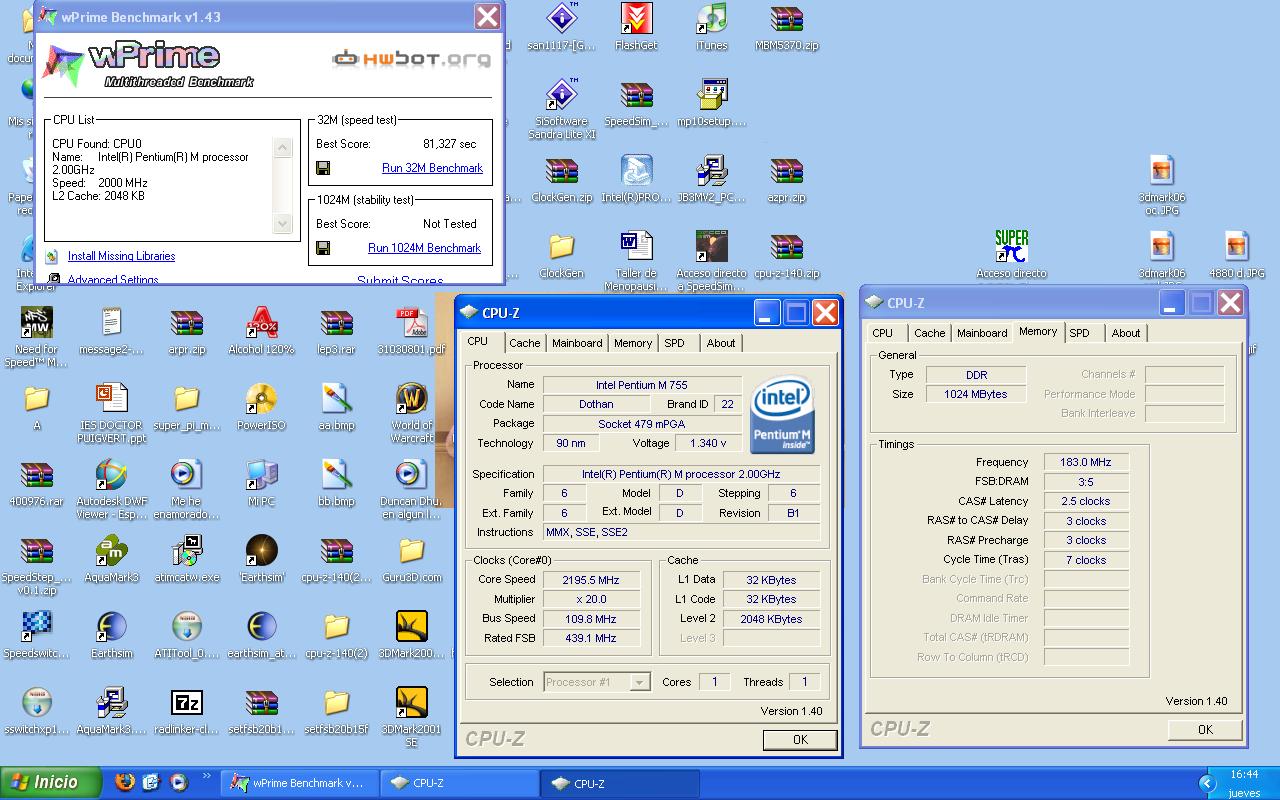Click the Install Missing Libraries link
The width and height of the screenshot is (1280, 800).
tap(121, 256)
